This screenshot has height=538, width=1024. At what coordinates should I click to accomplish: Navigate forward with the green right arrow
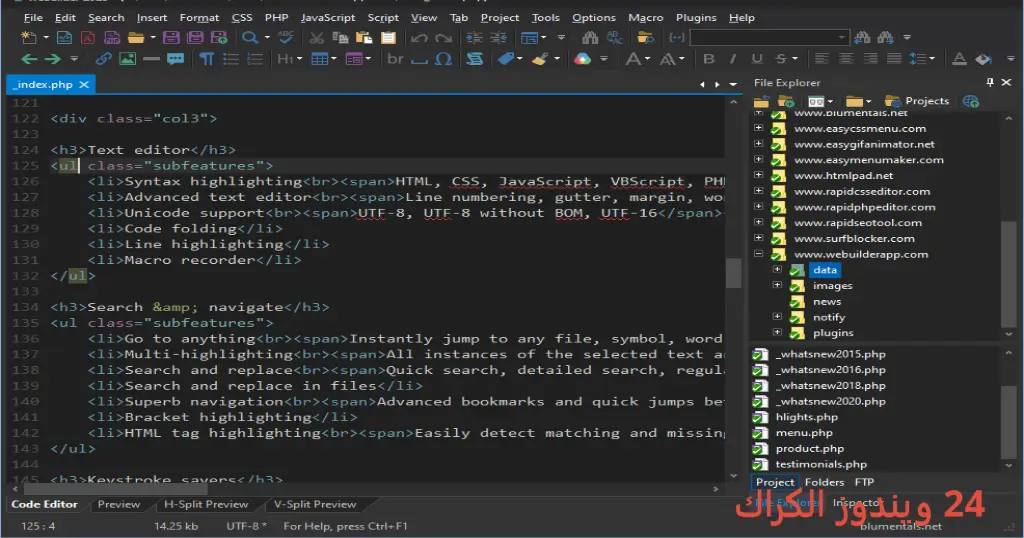tap(52, 59)
